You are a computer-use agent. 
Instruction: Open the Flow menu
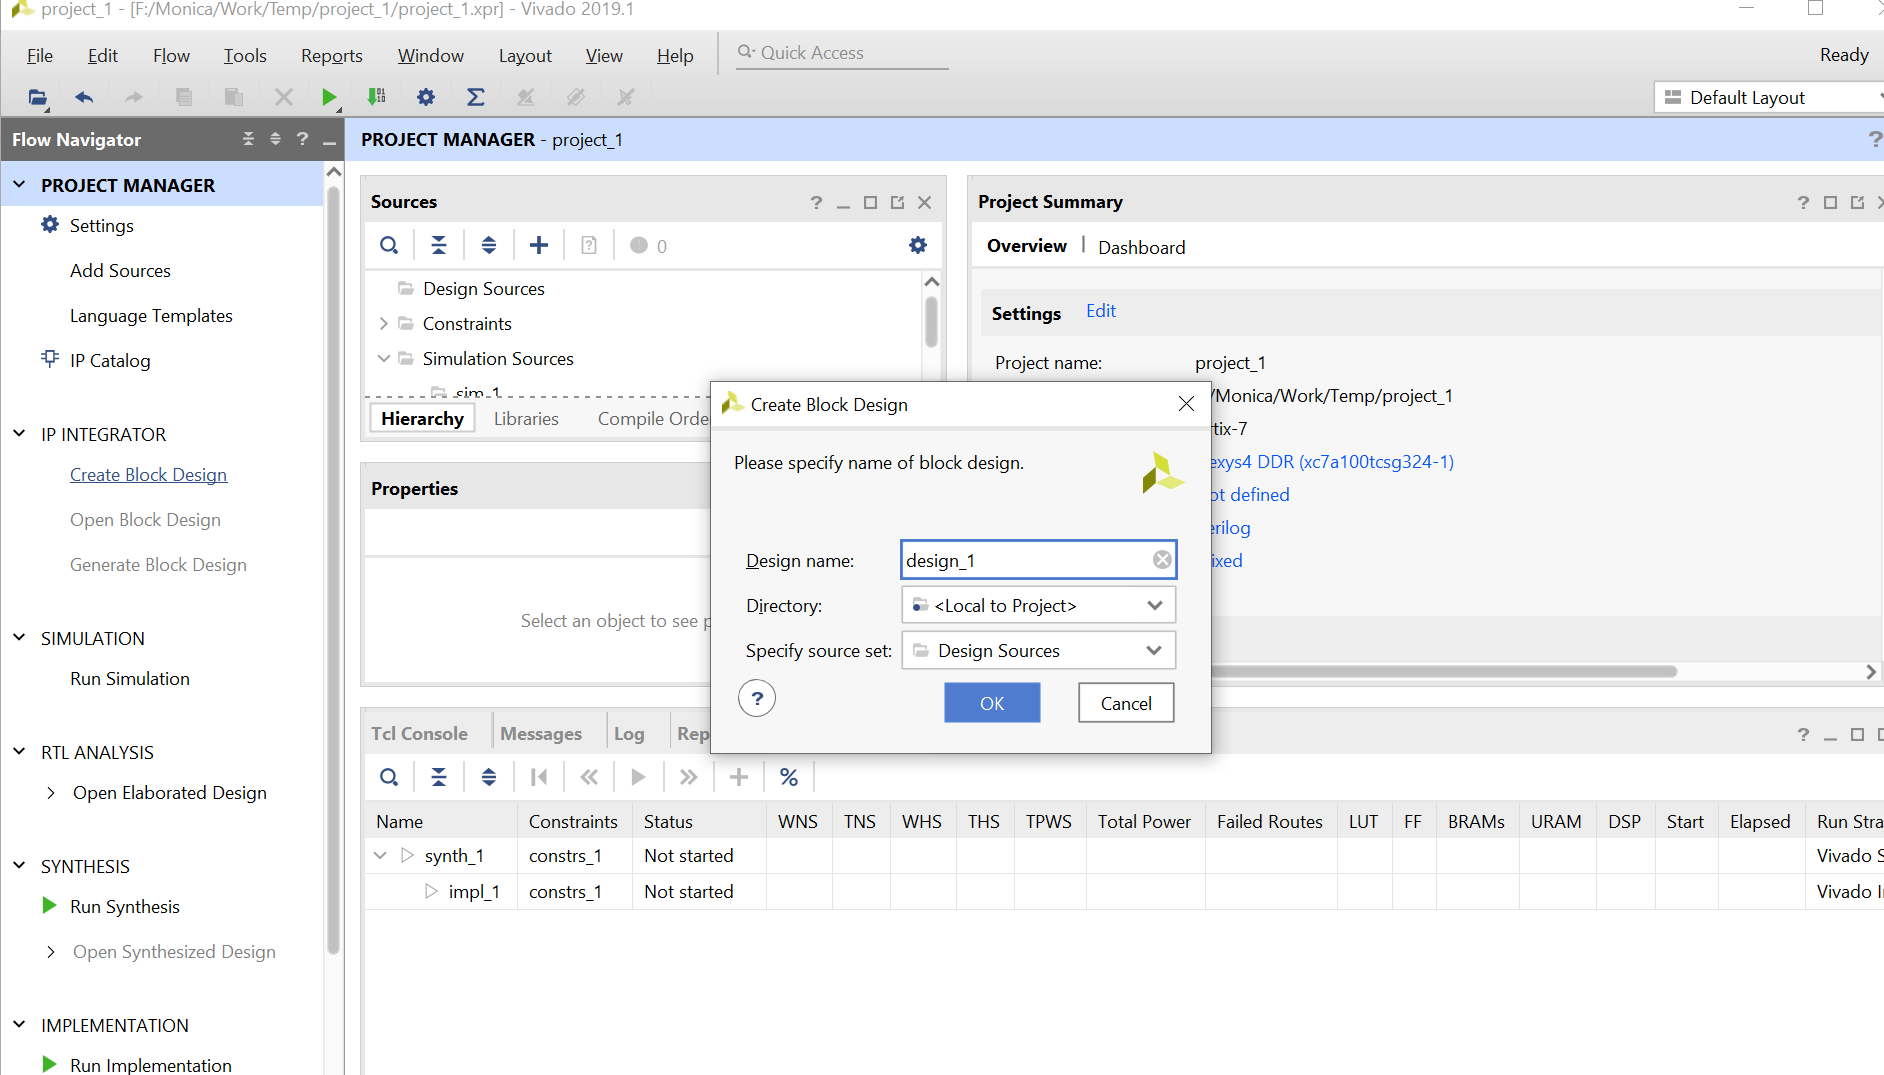click(x=171, y=56)
